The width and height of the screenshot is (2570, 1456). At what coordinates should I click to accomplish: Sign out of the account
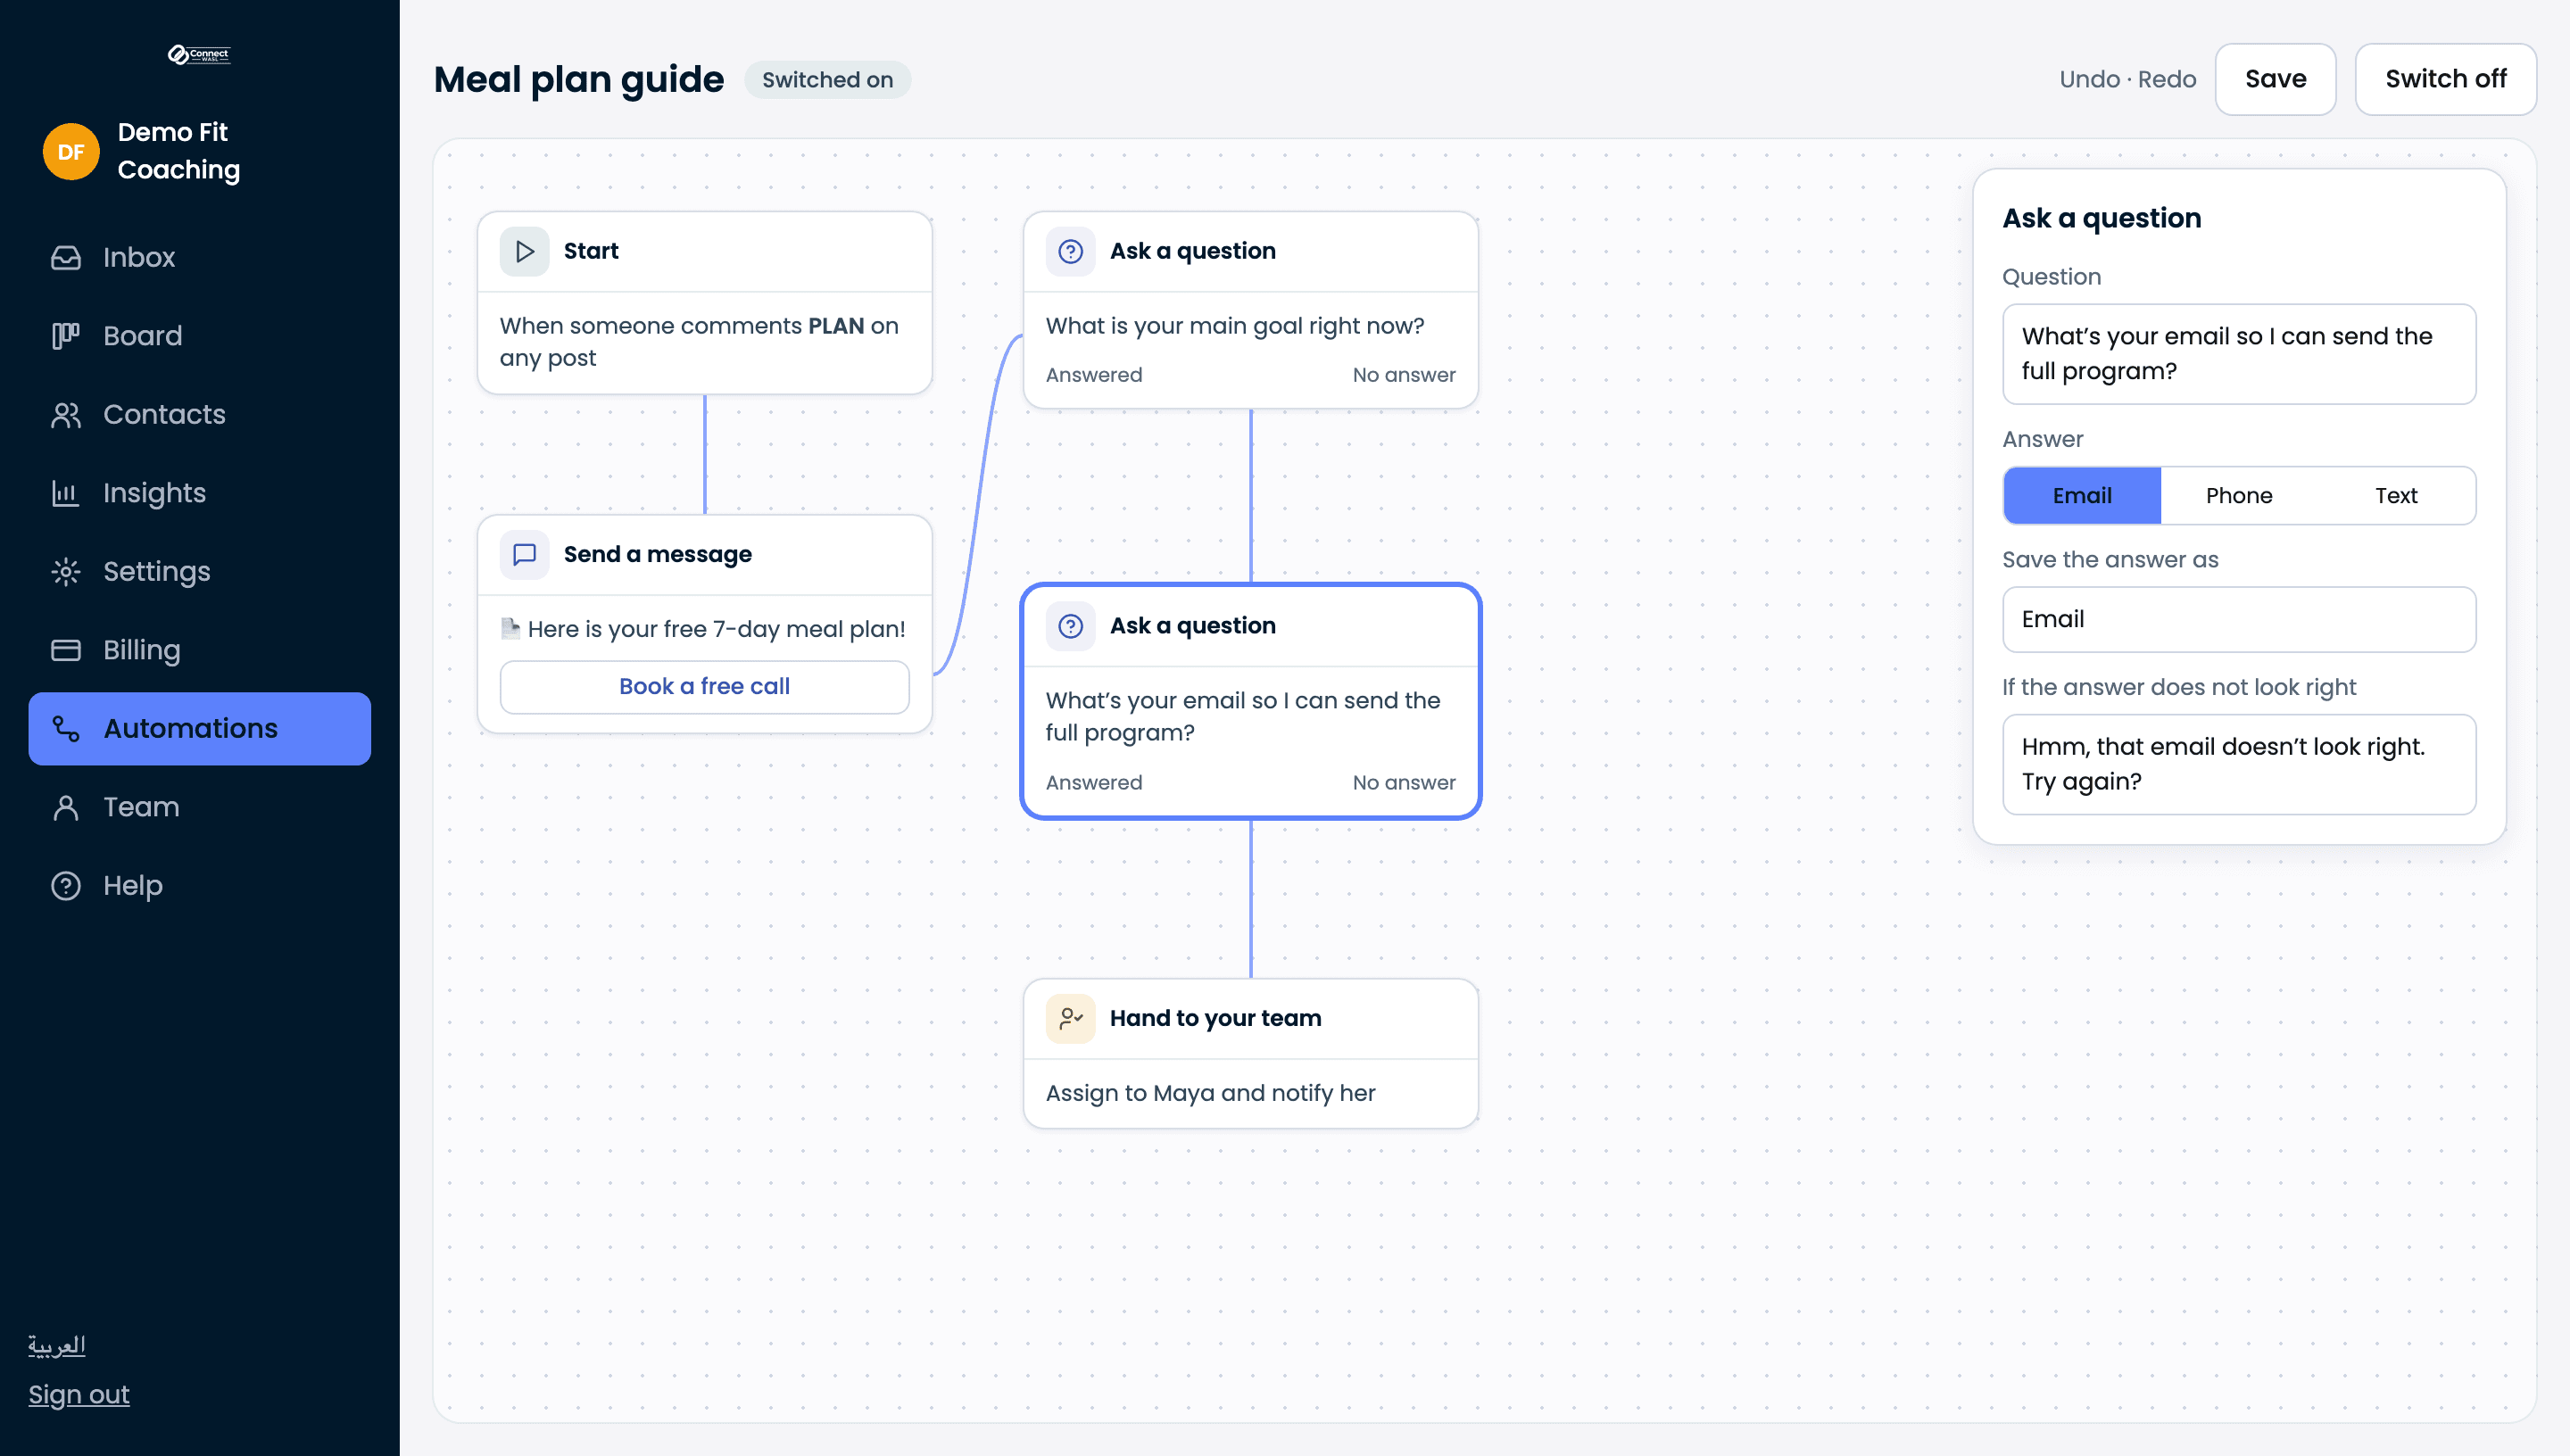[x=79, y=1394]
